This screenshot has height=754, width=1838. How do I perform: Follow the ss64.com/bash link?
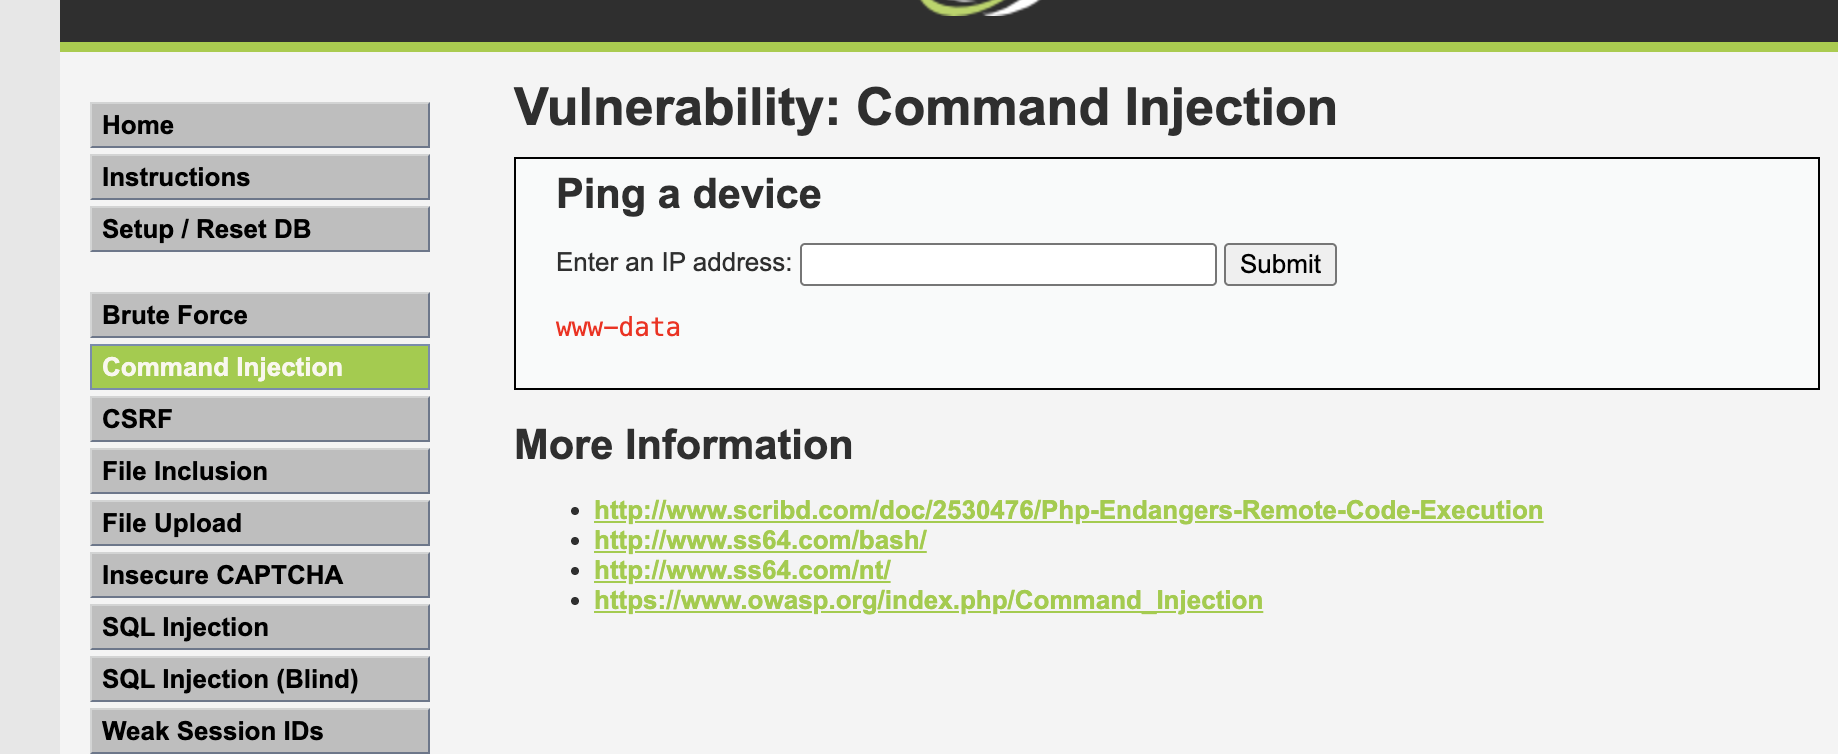(760, 540)
